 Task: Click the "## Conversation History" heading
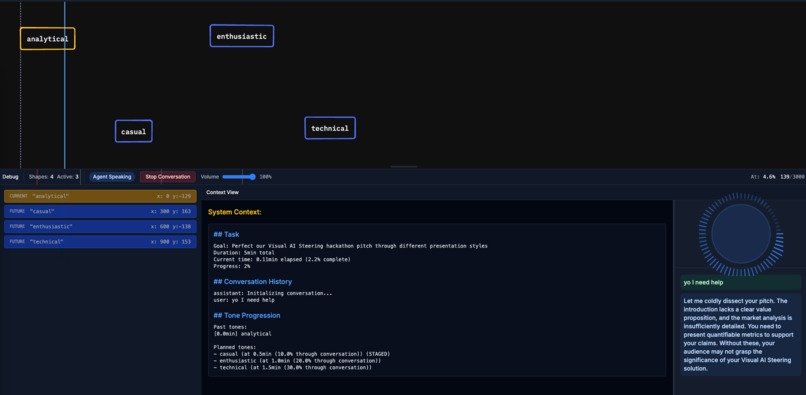252,282
